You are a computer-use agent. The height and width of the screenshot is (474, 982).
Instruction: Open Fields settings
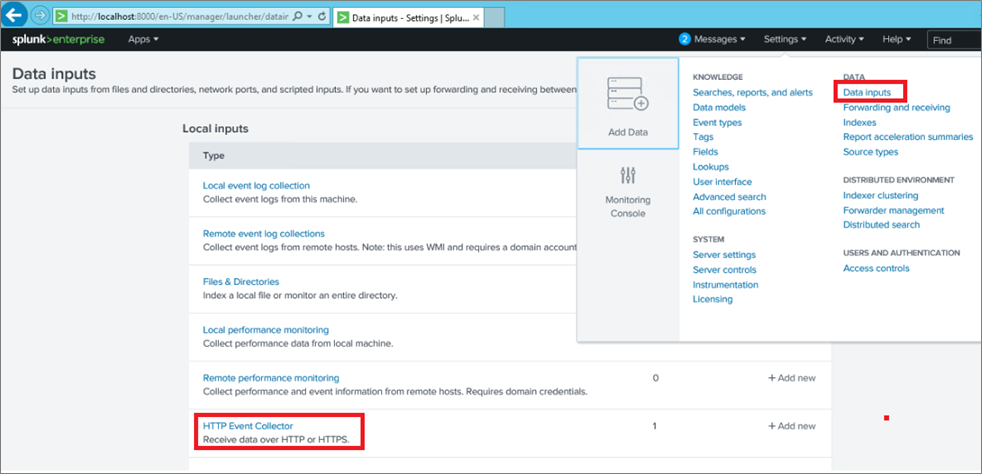[705, 152]
